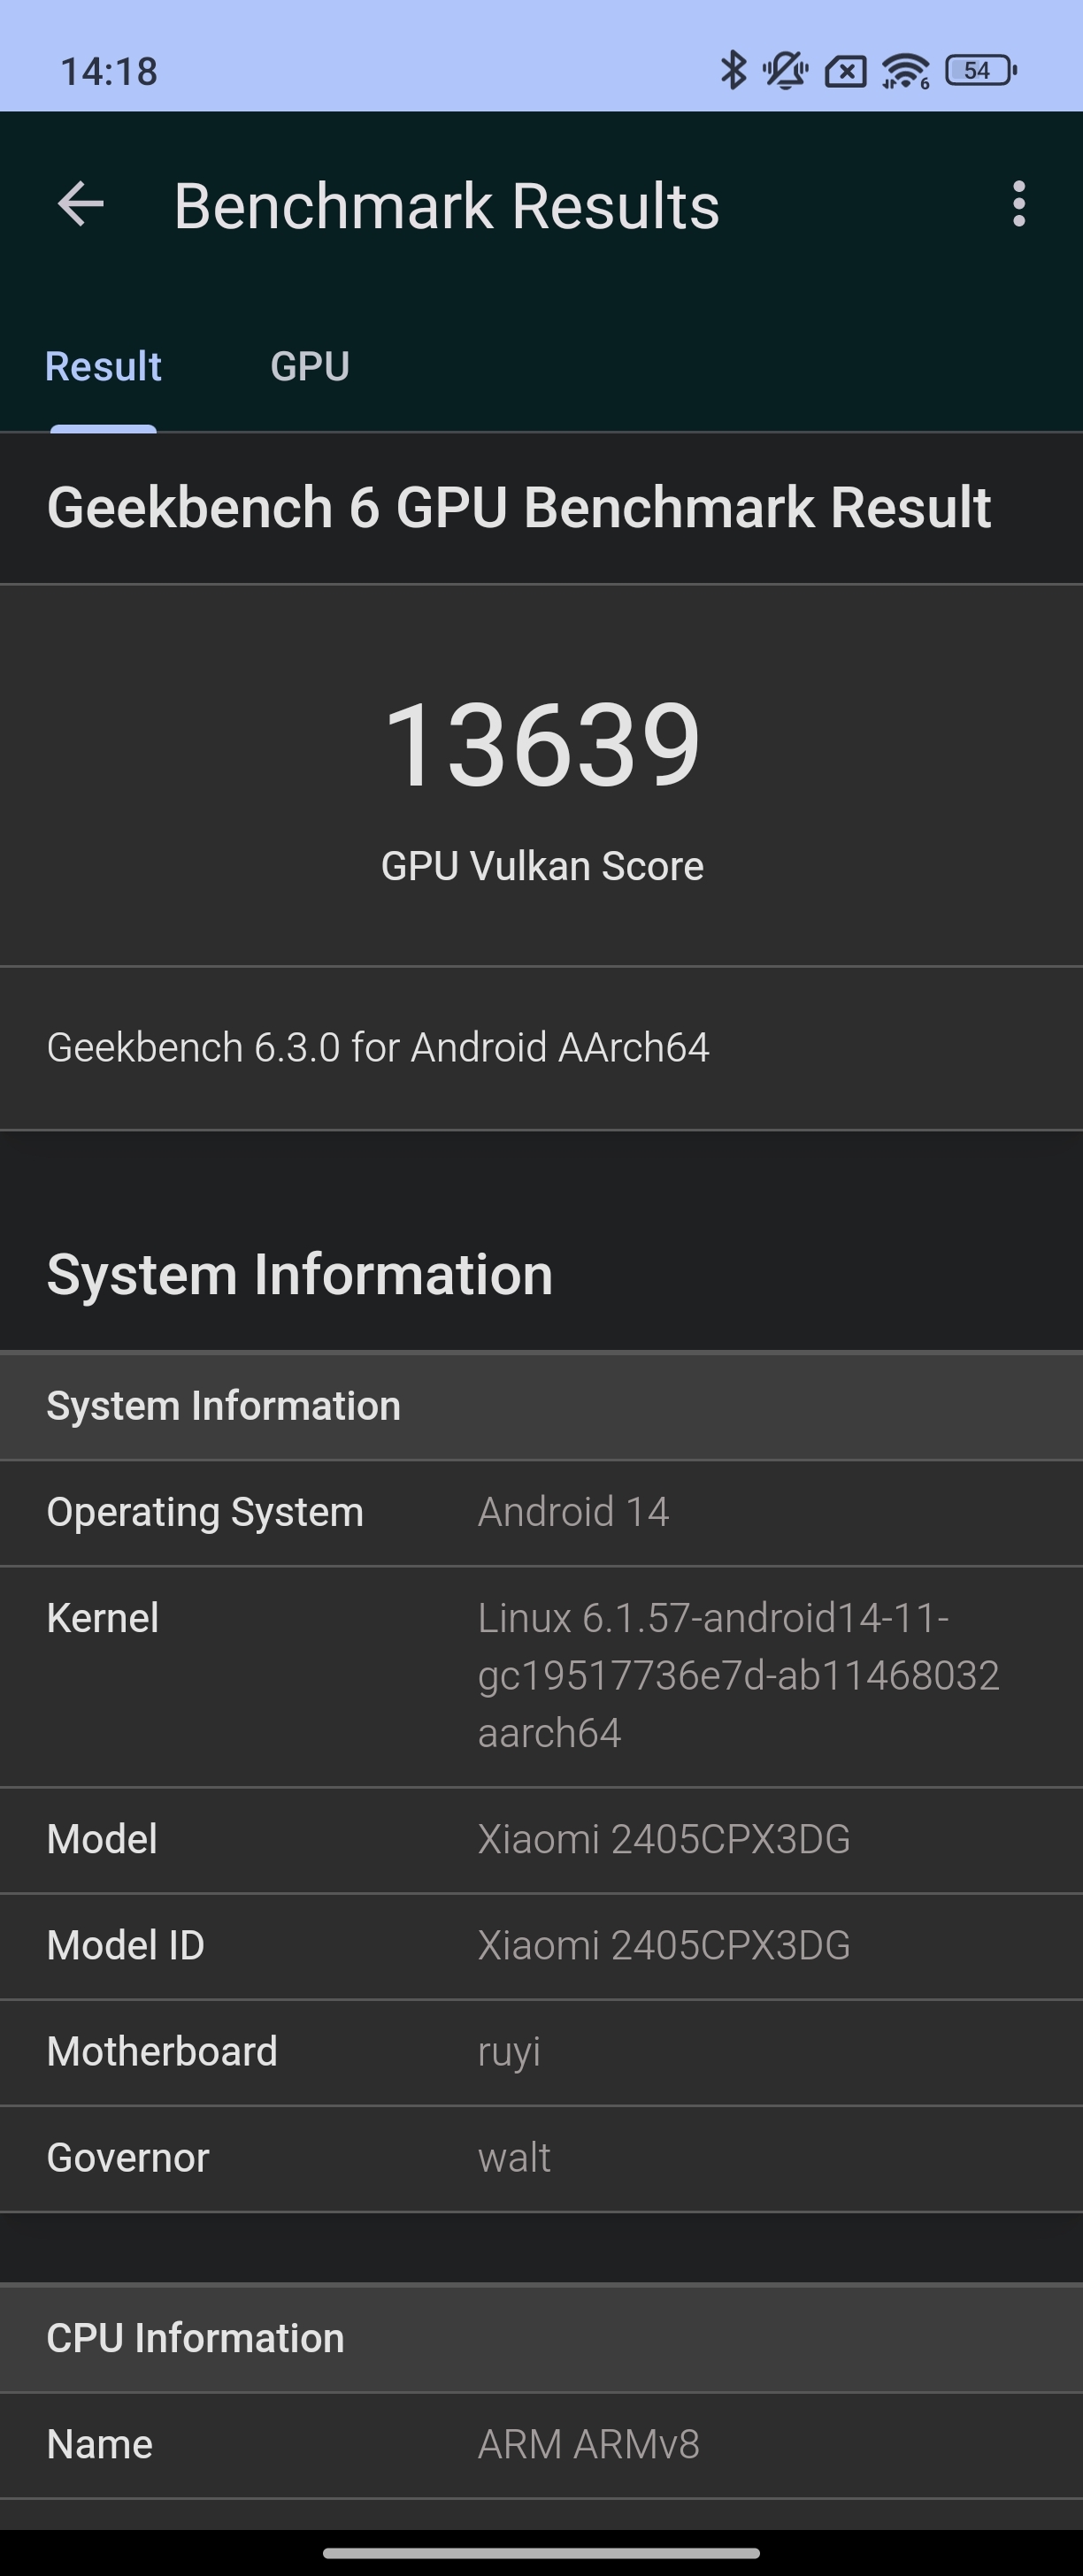Tap the Motherboard ruyi row
The height and width of the screenshot is (2576, 1083).
coord(541,2052)
